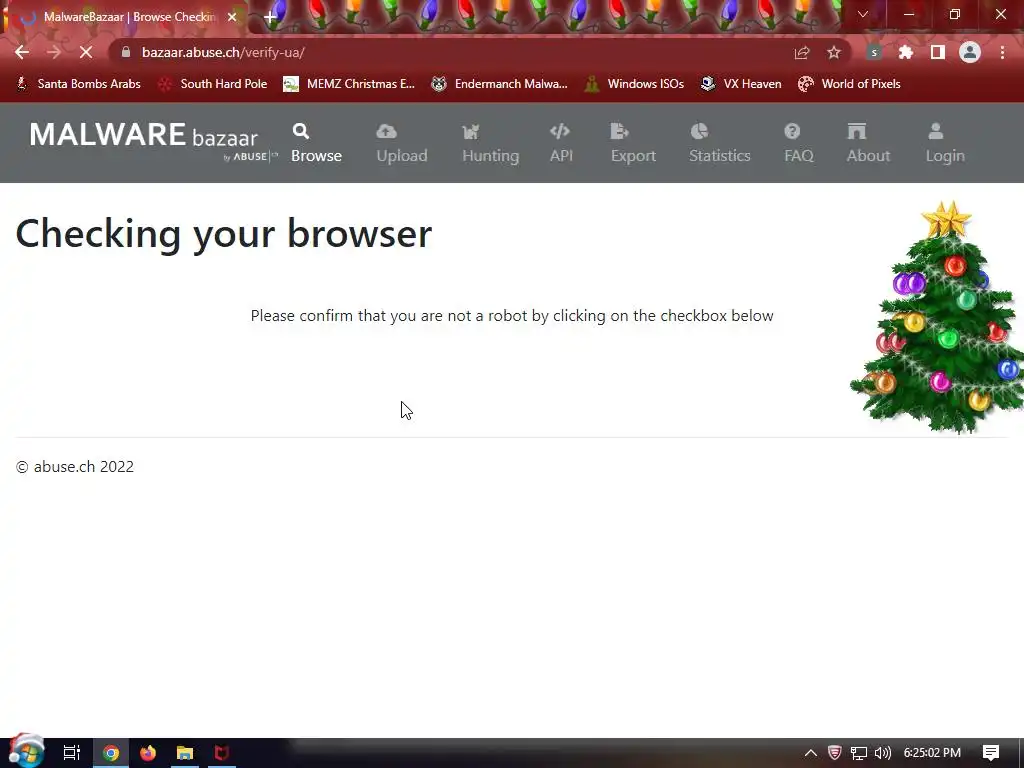1024x768 pixels.
Task: Show hidden system tray icons
Action: 810,753
